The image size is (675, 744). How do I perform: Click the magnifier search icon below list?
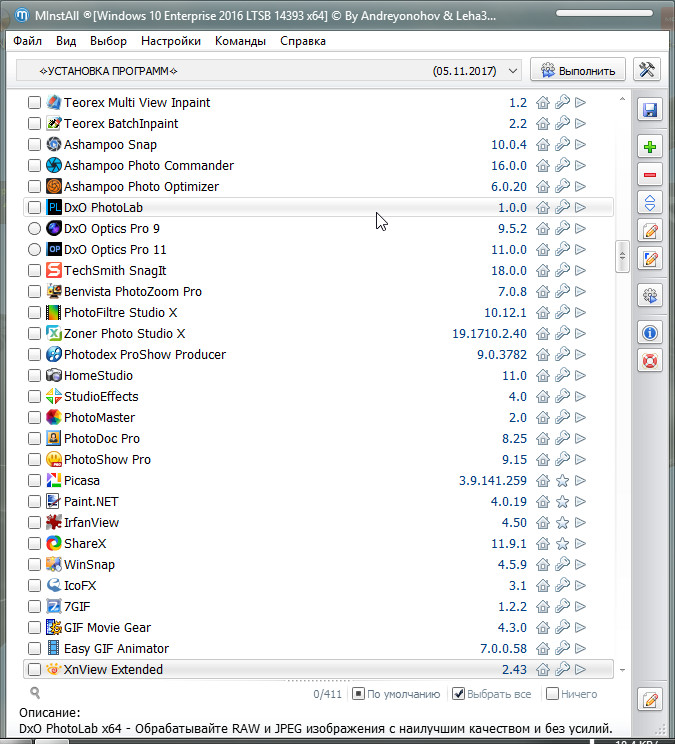(x=35, y=693)
